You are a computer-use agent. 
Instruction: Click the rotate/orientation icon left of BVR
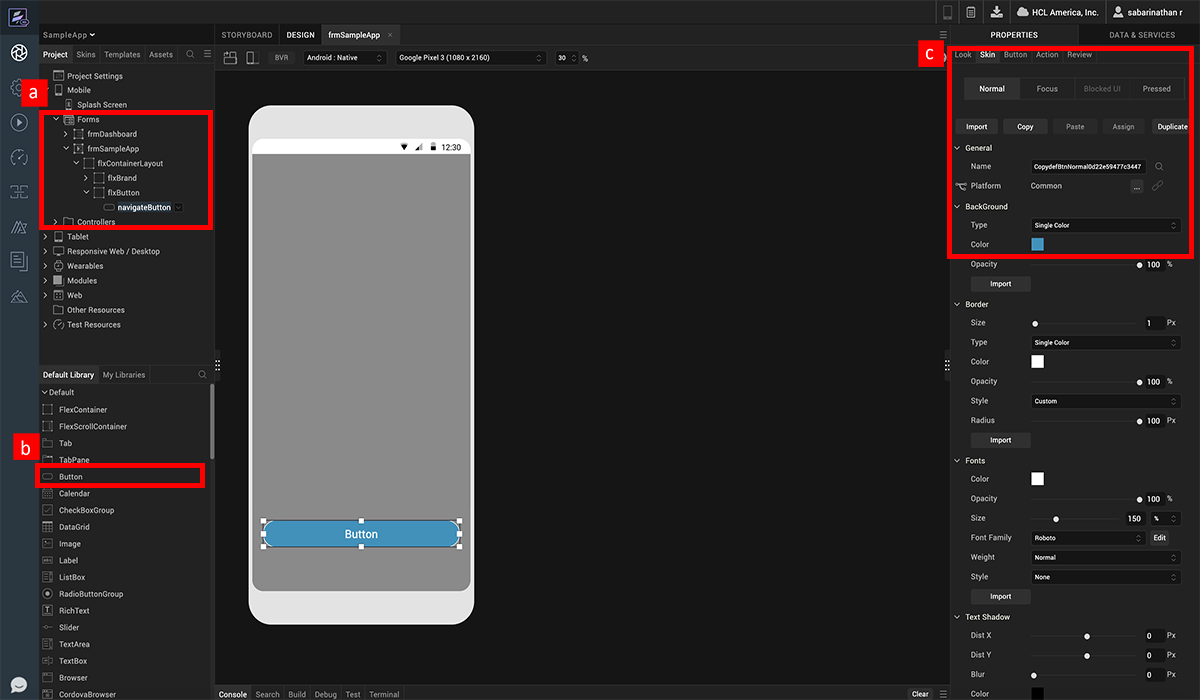pos(230,58)
